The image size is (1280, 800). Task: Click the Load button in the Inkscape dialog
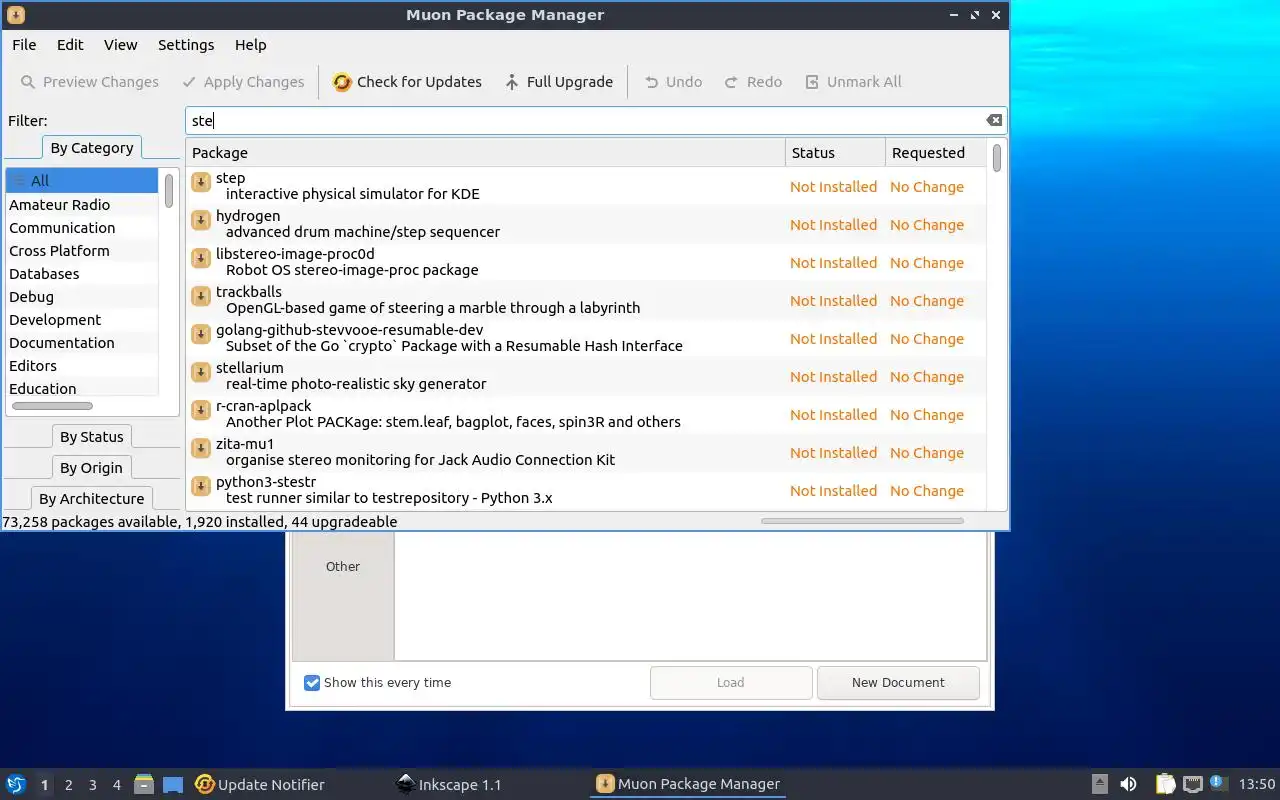click(731, 683)
